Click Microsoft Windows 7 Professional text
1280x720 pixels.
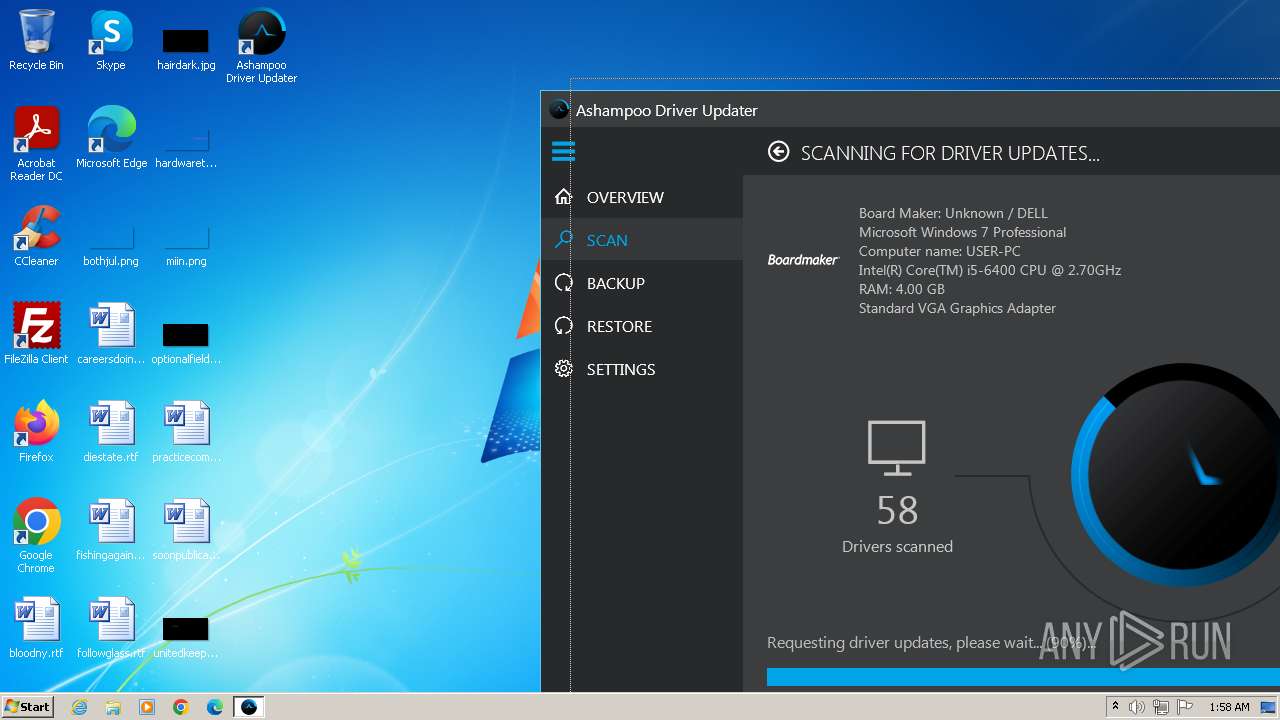coord(962,232)
